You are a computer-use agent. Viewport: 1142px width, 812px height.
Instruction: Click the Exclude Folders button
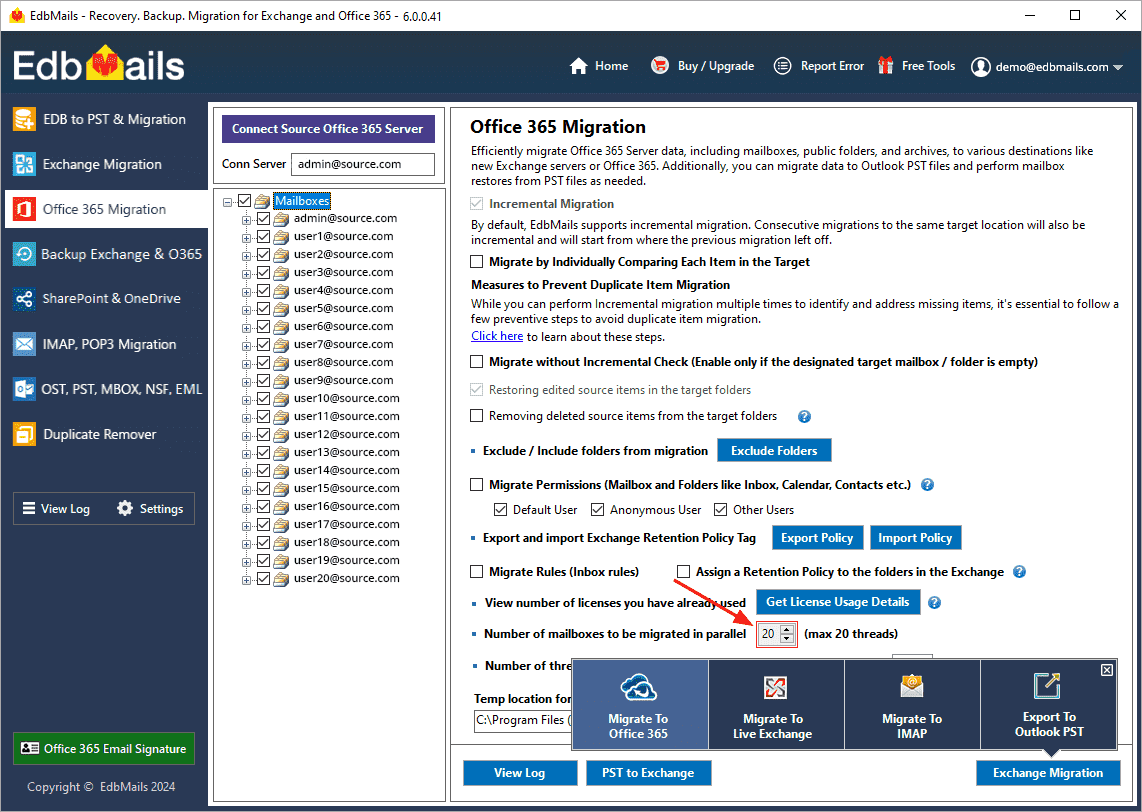(x=773, y=451)
